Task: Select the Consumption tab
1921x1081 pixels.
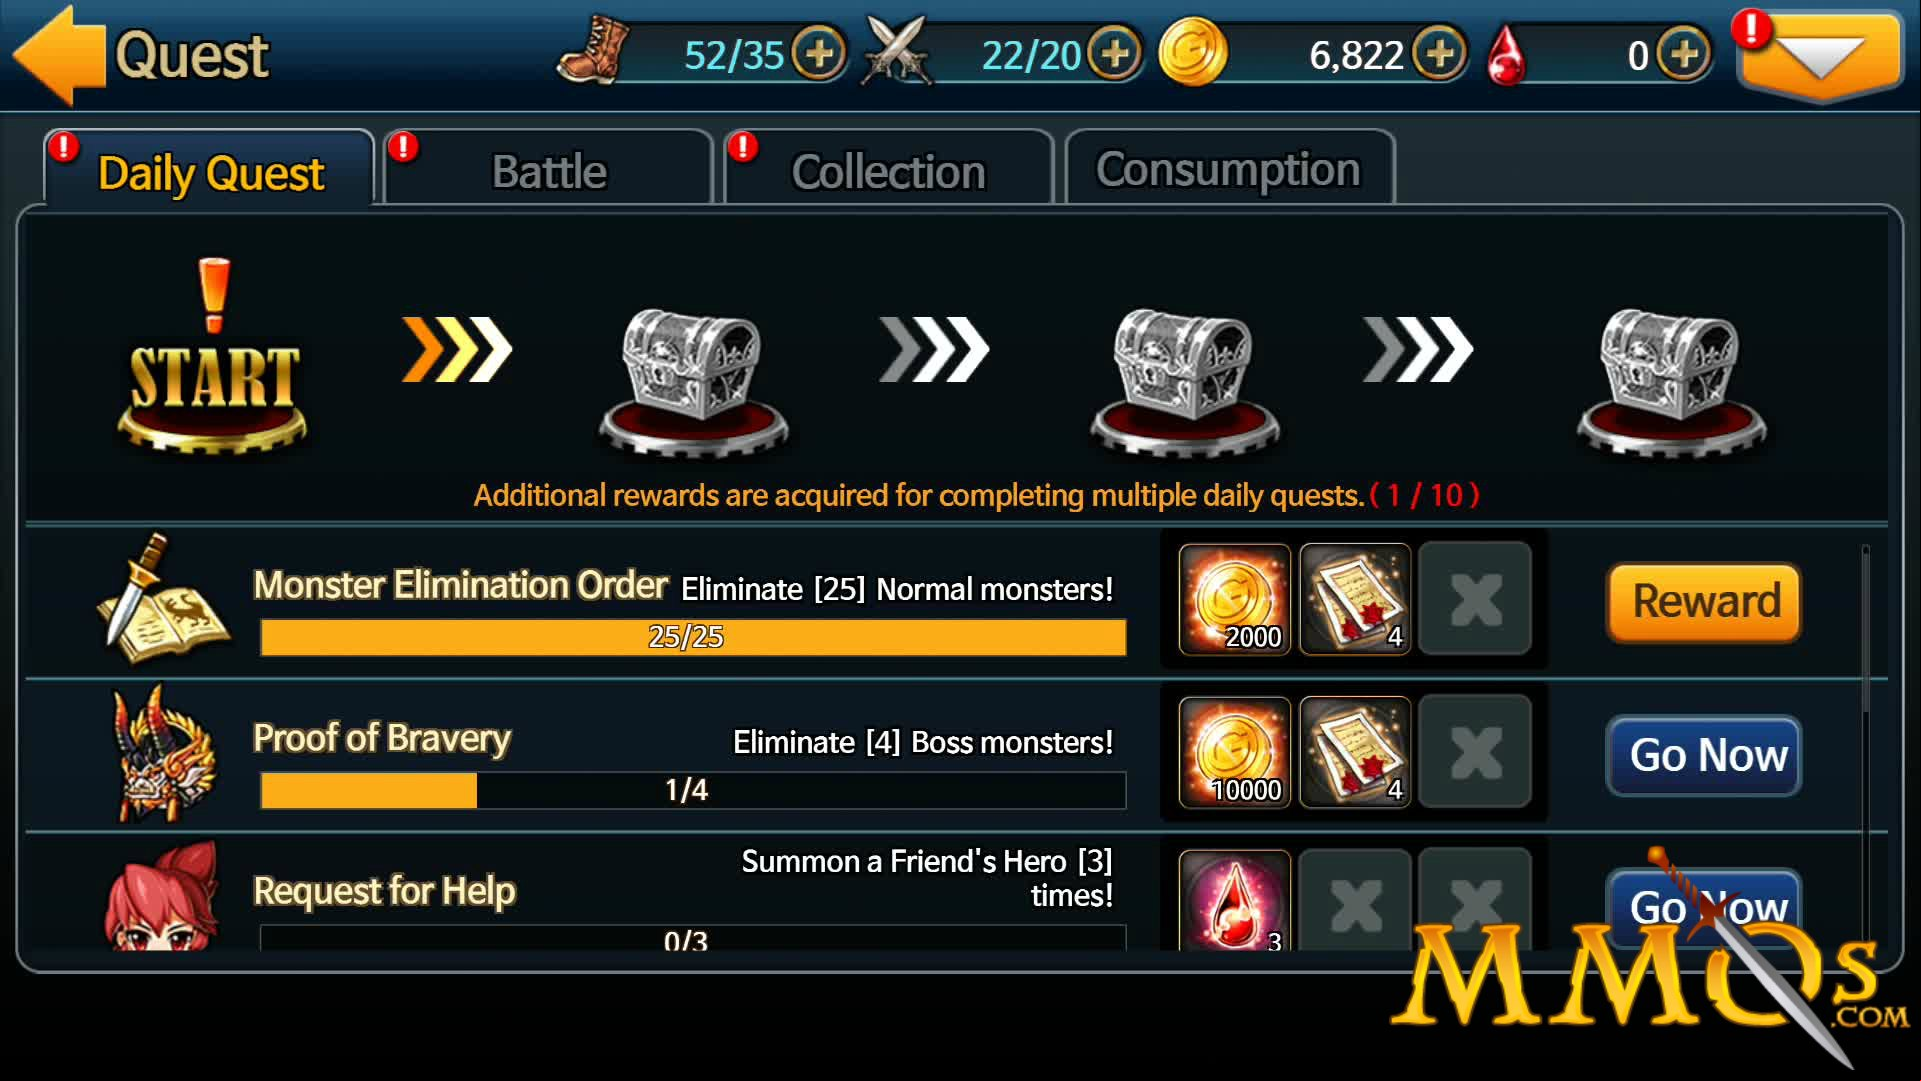Action: pos(1229,168)
